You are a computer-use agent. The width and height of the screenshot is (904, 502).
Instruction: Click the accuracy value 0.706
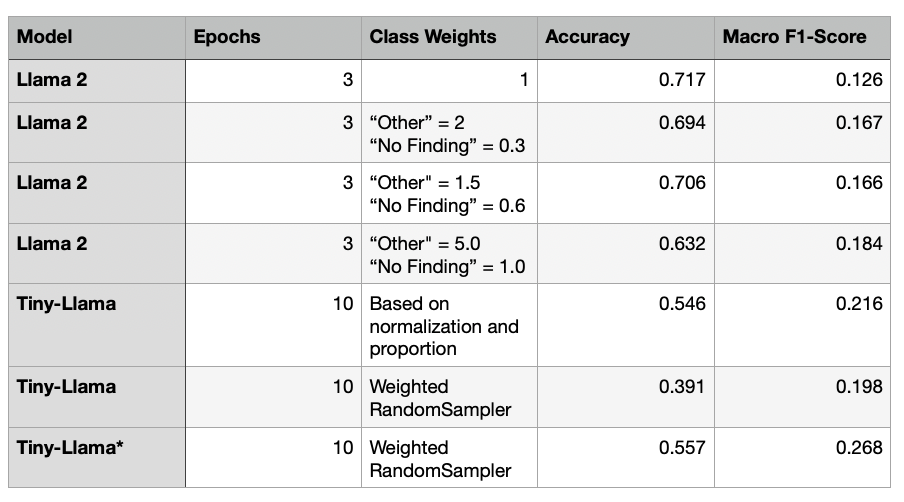pyautogui.click(x=682, y=183)
